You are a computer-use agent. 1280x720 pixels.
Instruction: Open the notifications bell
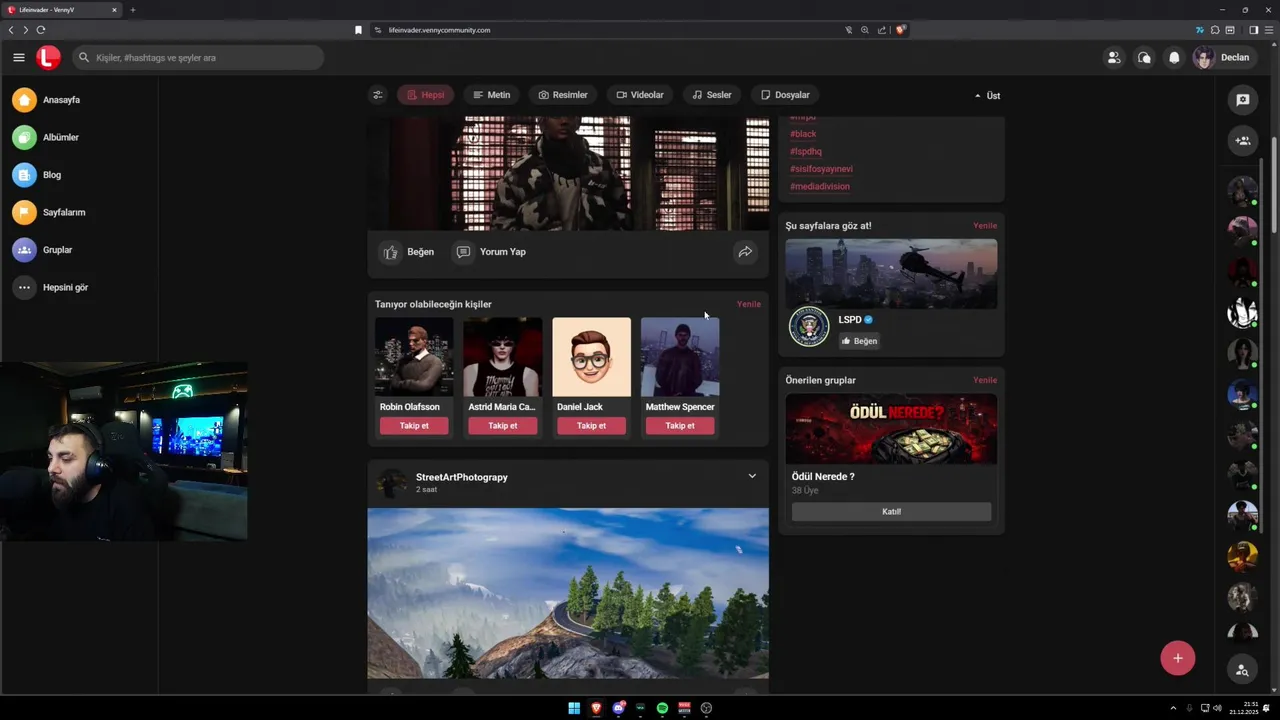1174,57
